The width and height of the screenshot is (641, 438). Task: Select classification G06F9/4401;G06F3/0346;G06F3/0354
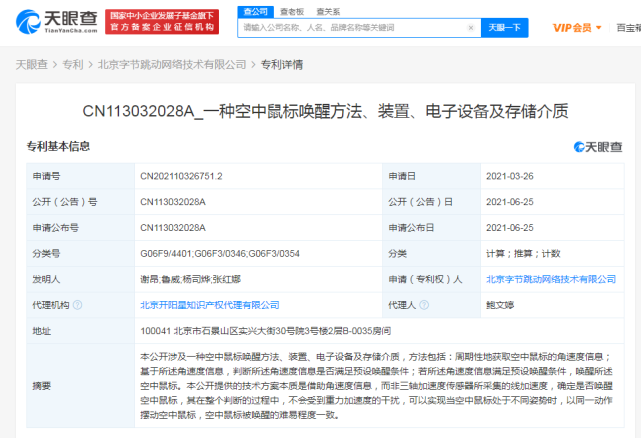click(220, 254)
